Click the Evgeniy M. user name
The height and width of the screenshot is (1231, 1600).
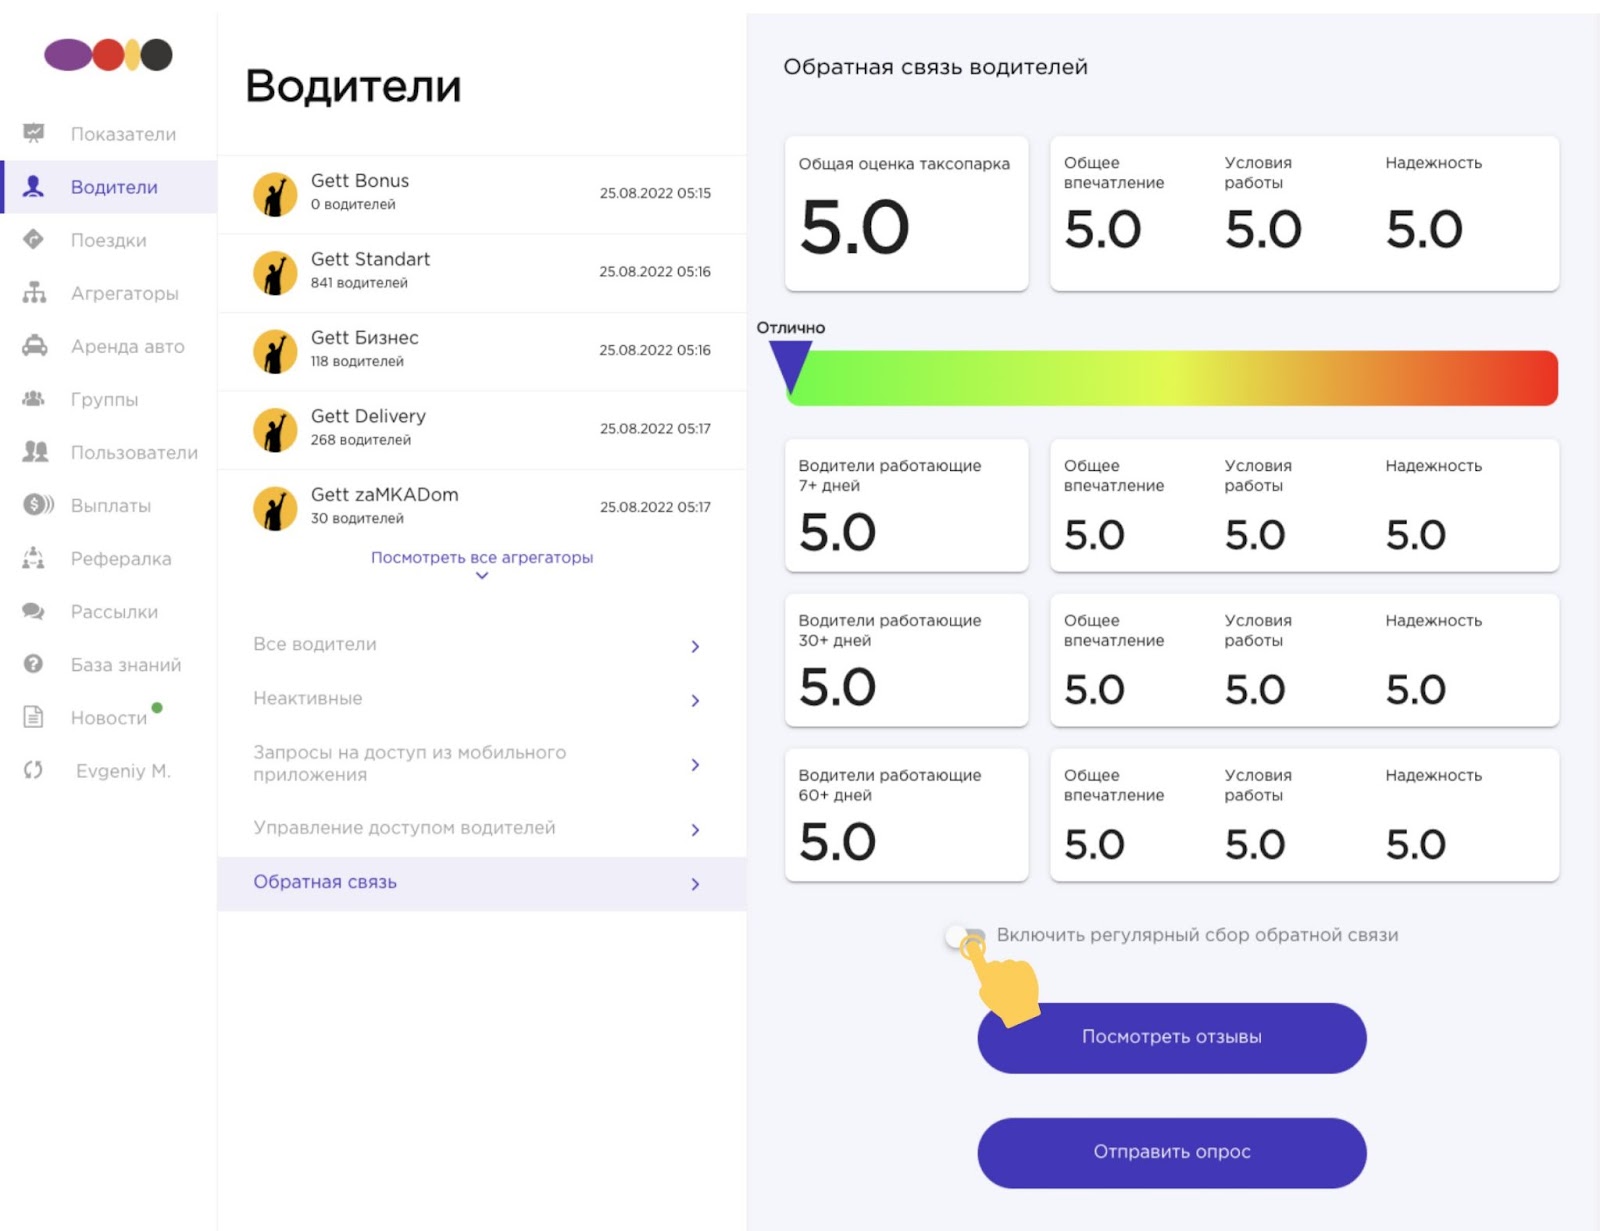(123, 770)
